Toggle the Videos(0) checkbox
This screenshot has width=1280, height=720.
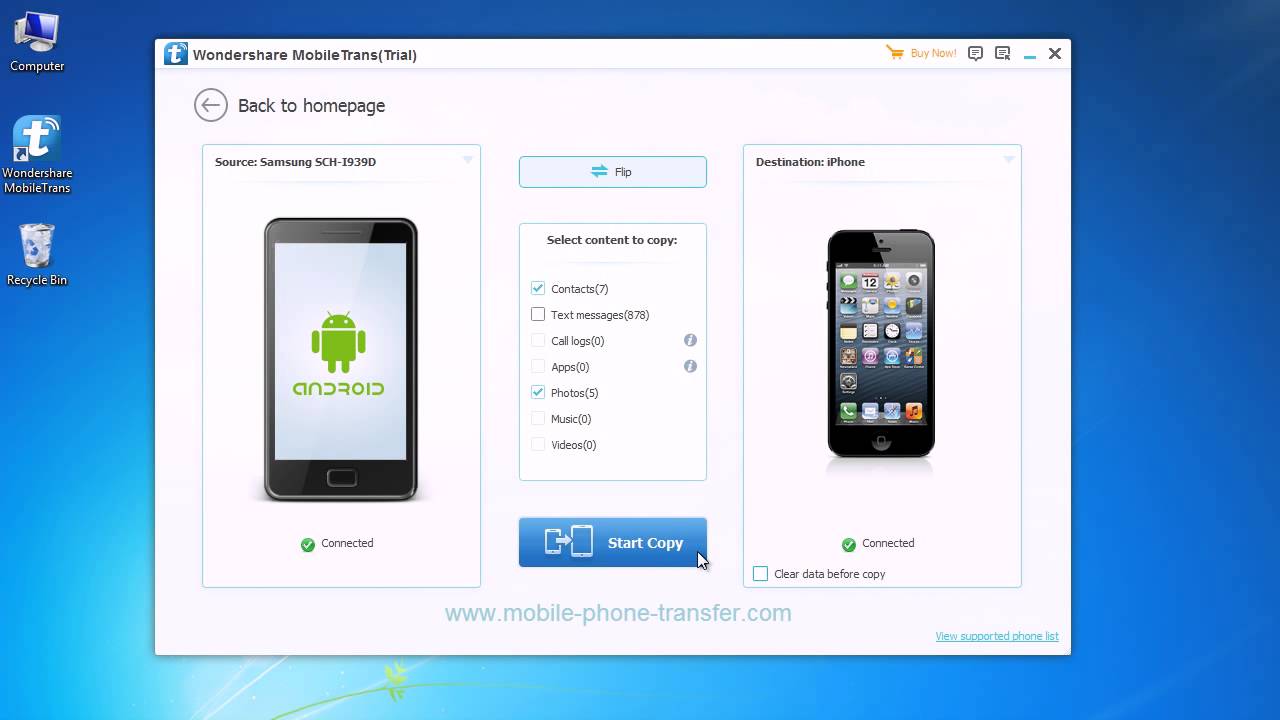(x=538, y=444)
